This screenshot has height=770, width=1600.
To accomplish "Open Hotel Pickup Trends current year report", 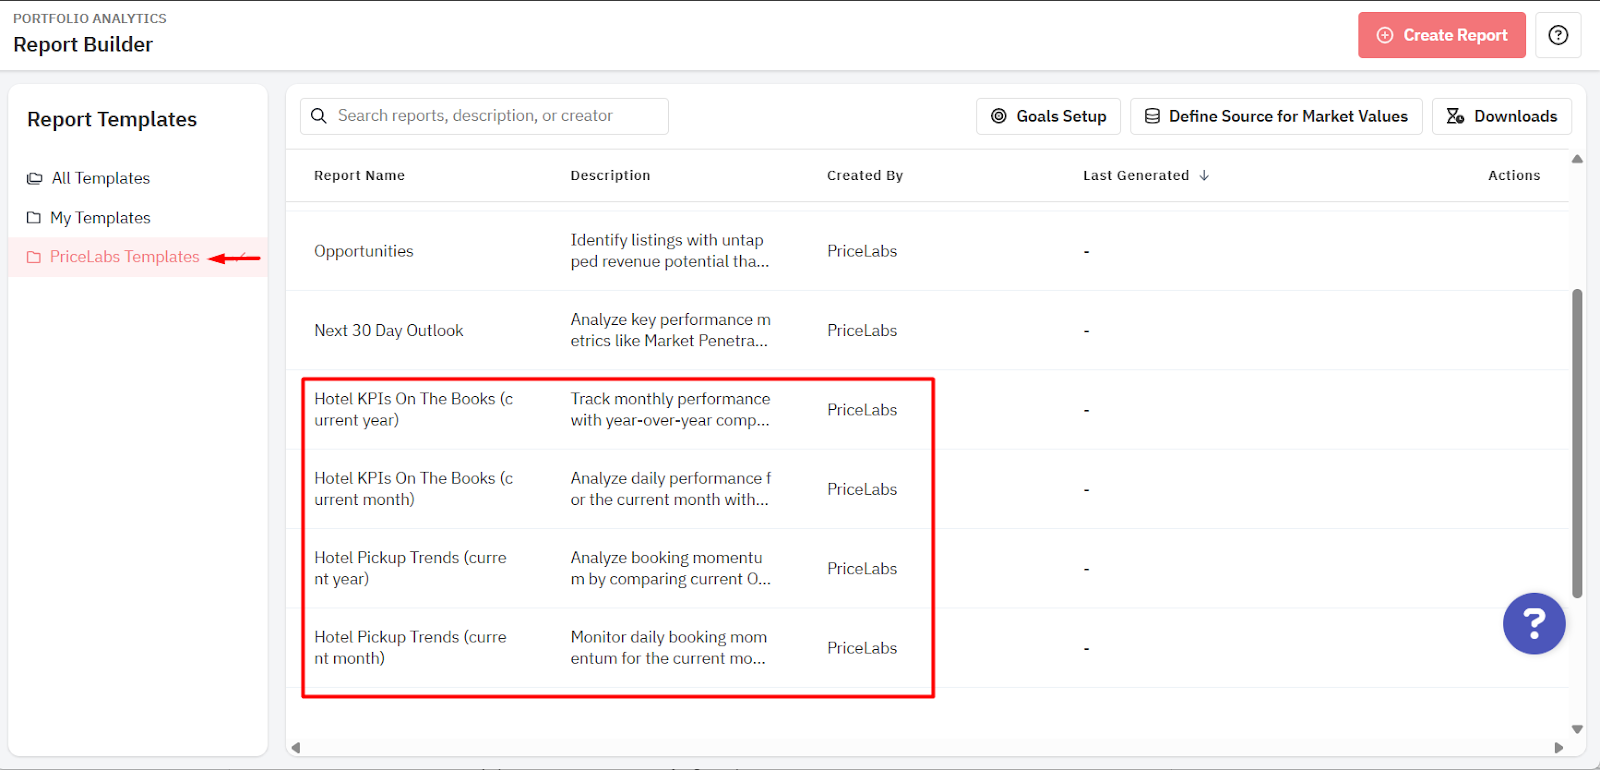I will tap(410, 568).
